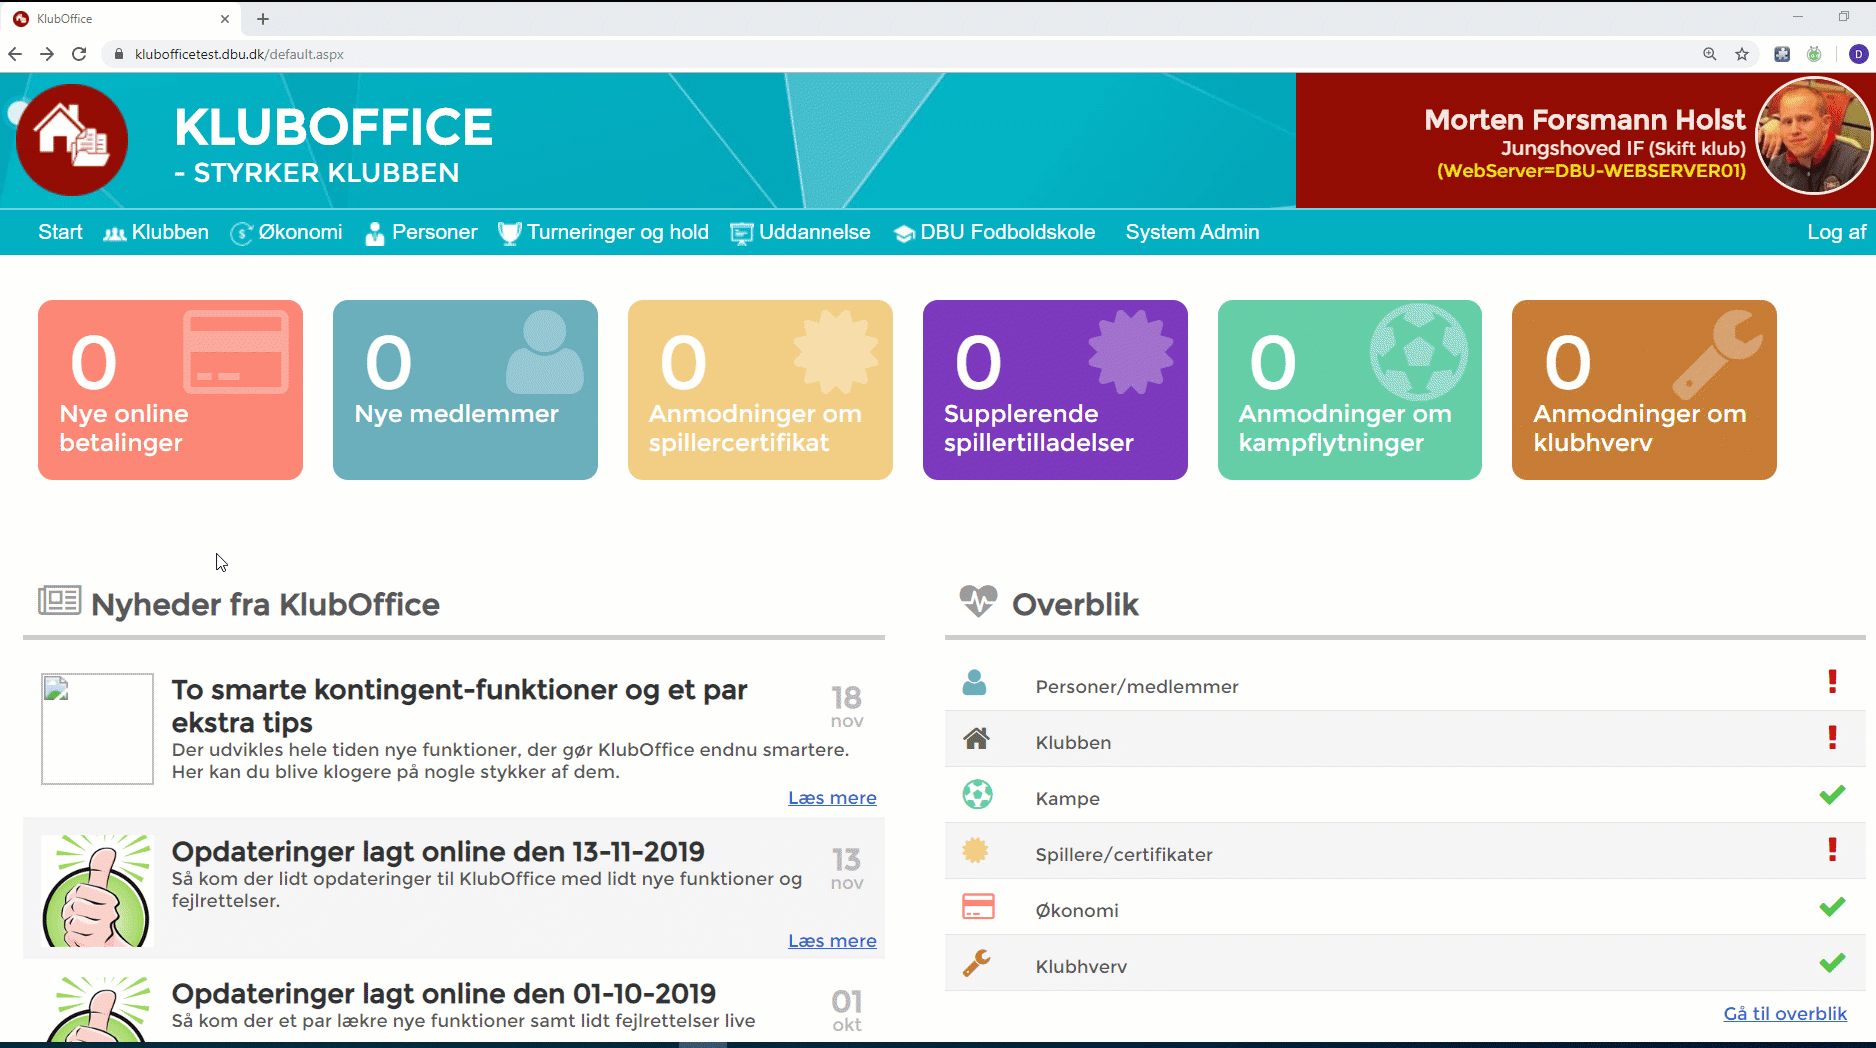Click the person icon beside Personer/medlemmer
Viewport: 1876px width, 1048px height.
(x=974, y=684)
